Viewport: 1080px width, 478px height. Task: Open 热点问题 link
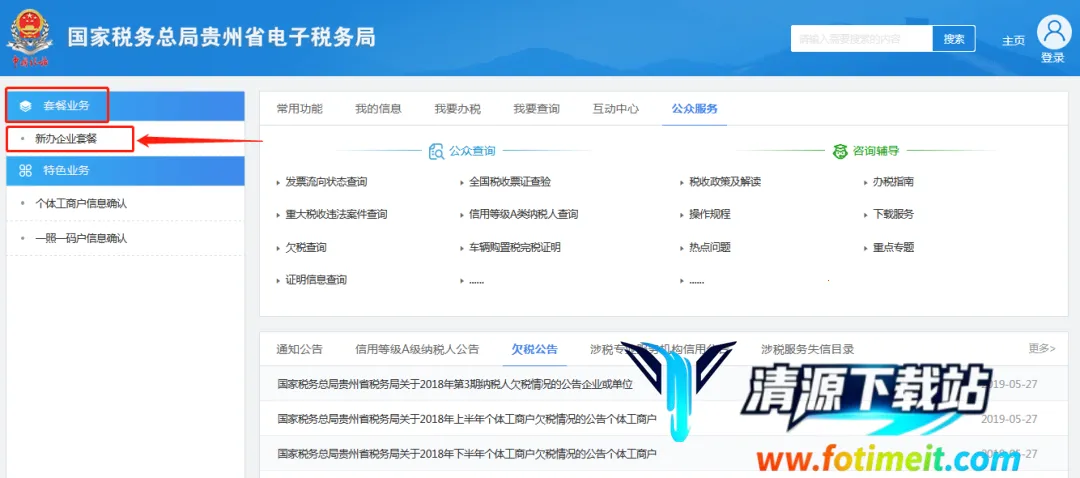pos(709,247)
